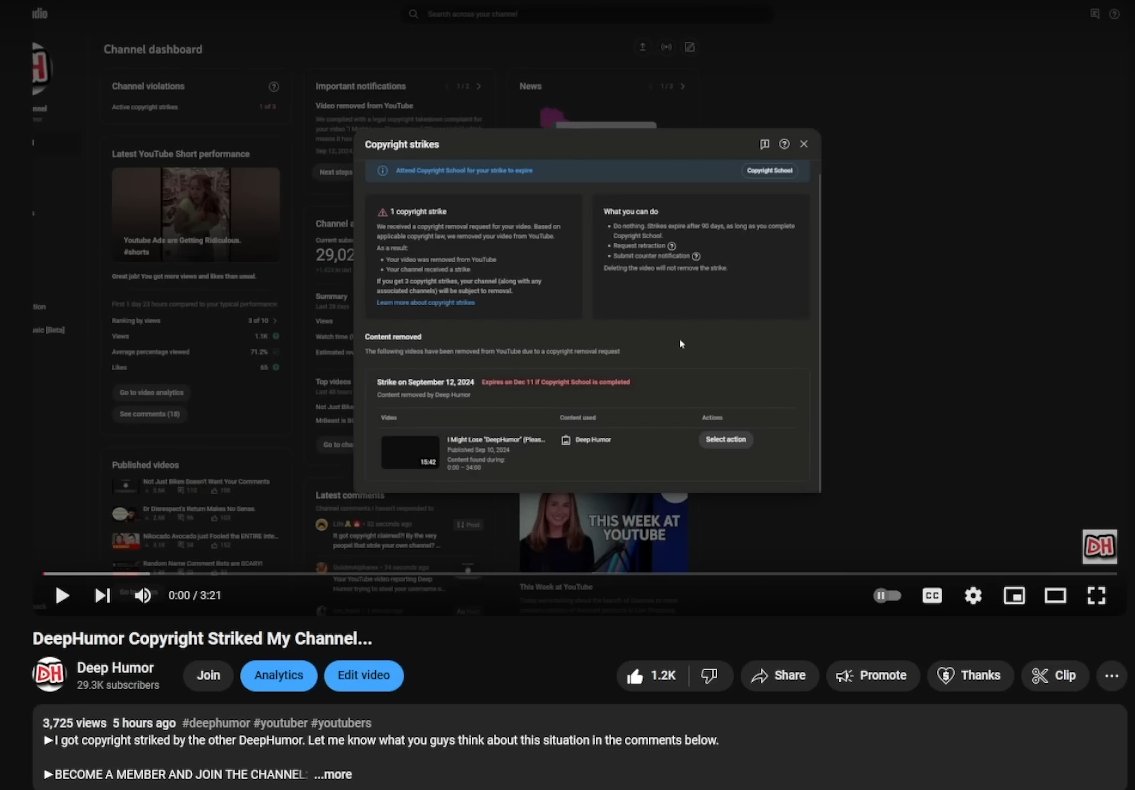Click the create post icon on dashboard
Image resolution: width=1135 pixels, height=790 pixels.
(x=690, y=47)
